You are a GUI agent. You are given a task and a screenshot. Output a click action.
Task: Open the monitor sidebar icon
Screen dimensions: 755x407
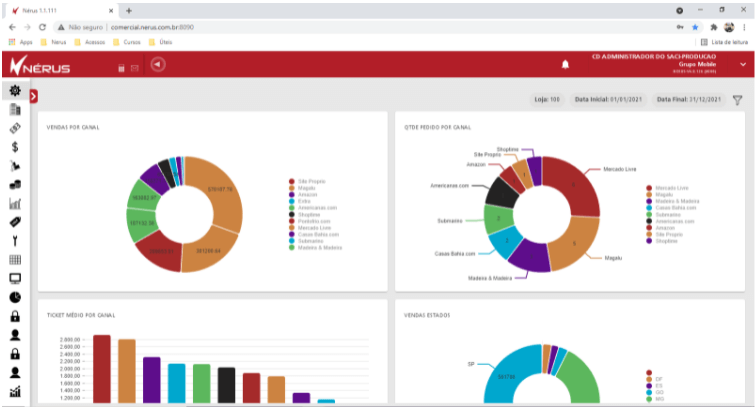pos(15,278)
